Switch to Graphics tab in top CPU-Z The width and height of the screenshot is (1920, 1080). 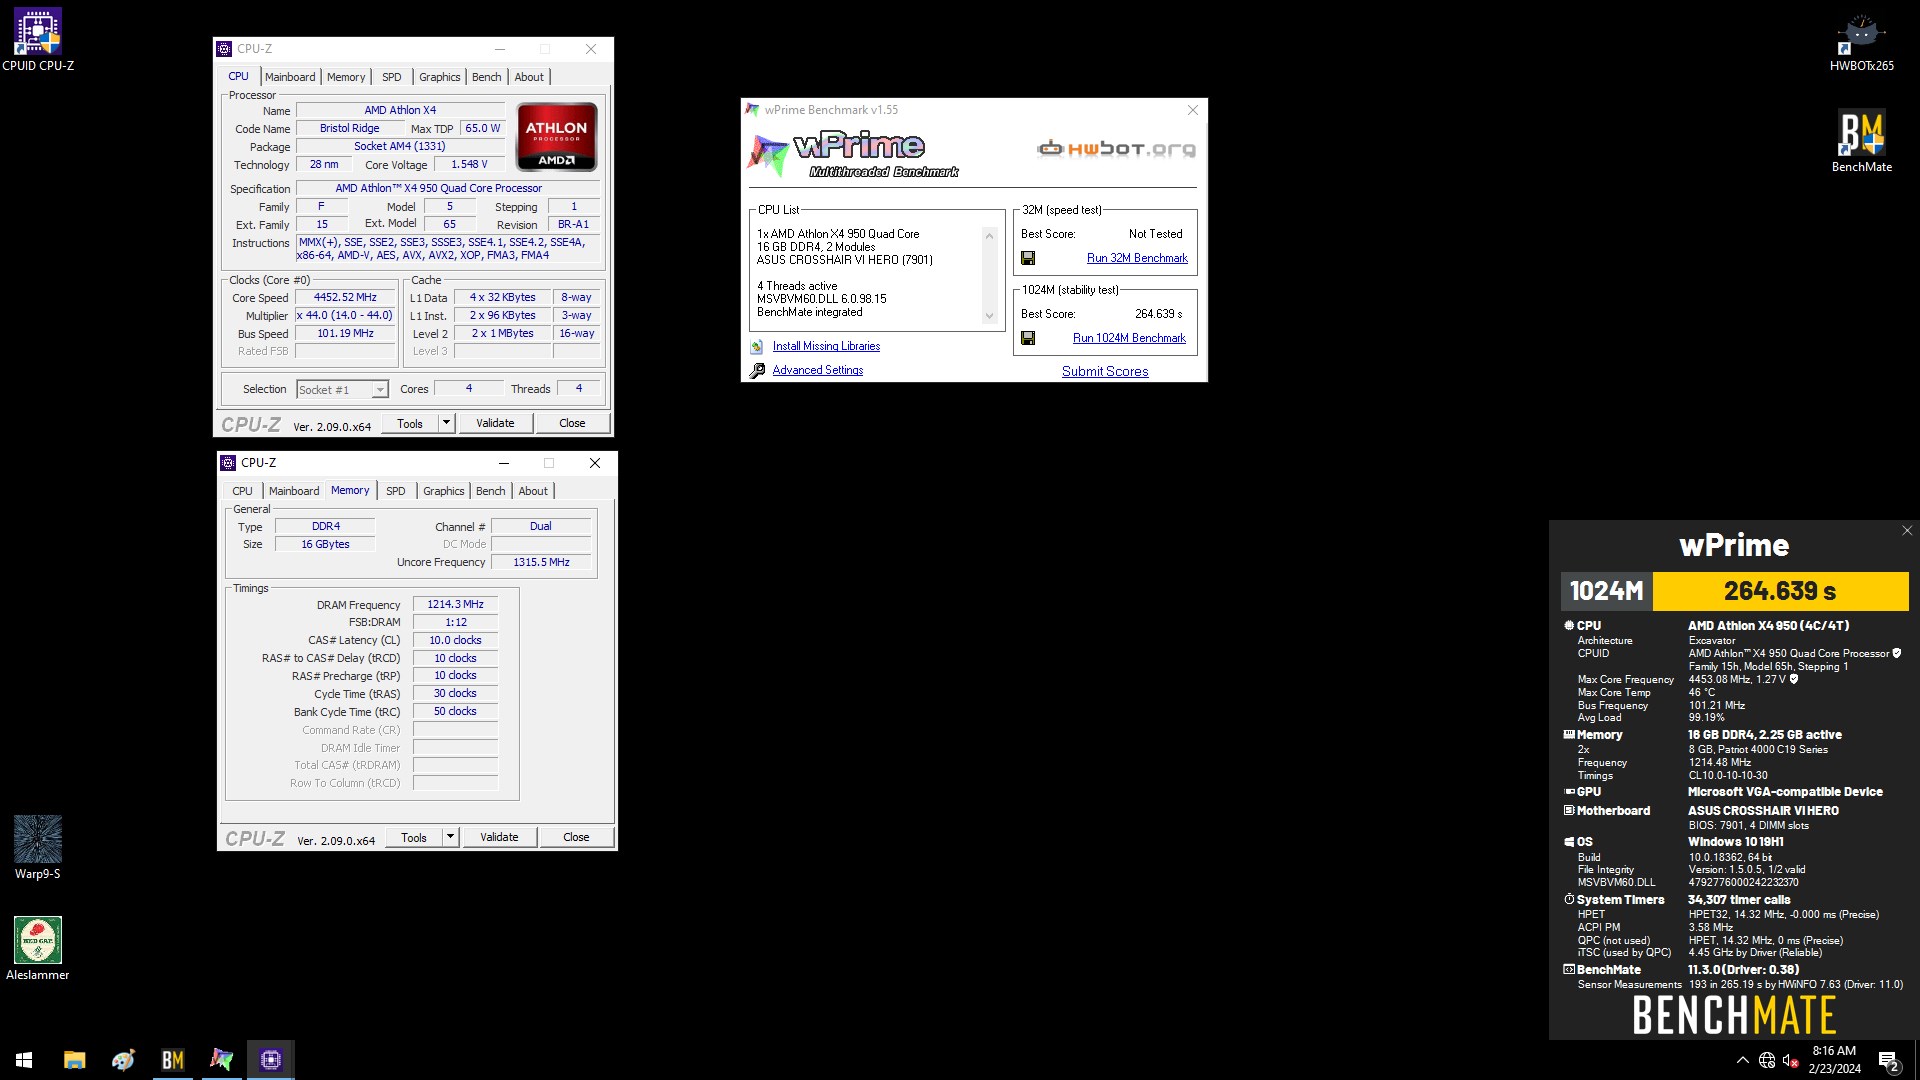tap(440, 77)
